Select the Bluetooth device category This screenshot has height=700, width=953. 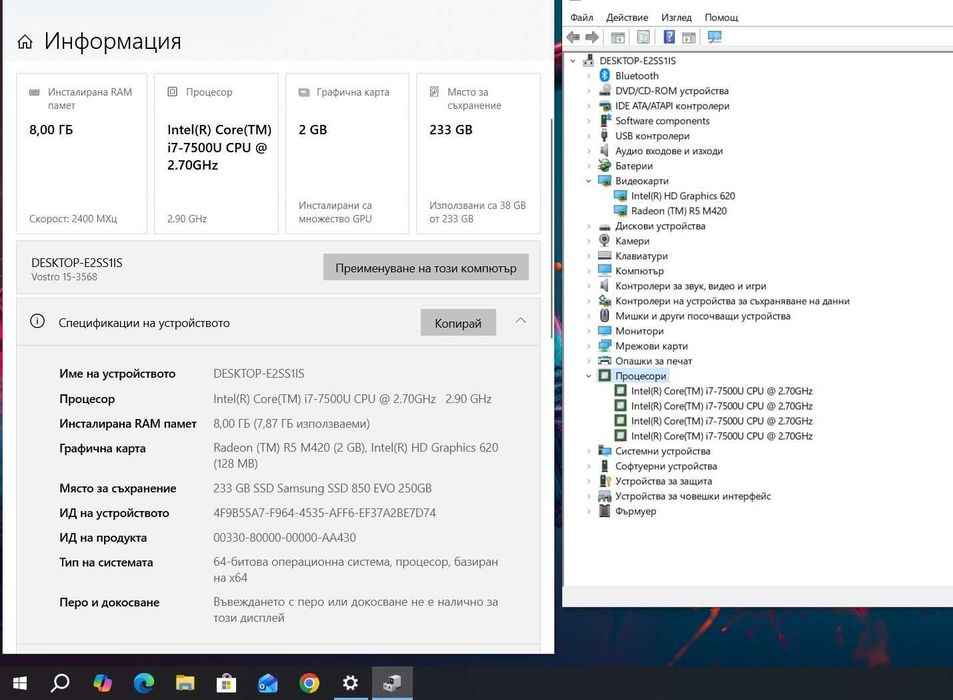(636, 75)
